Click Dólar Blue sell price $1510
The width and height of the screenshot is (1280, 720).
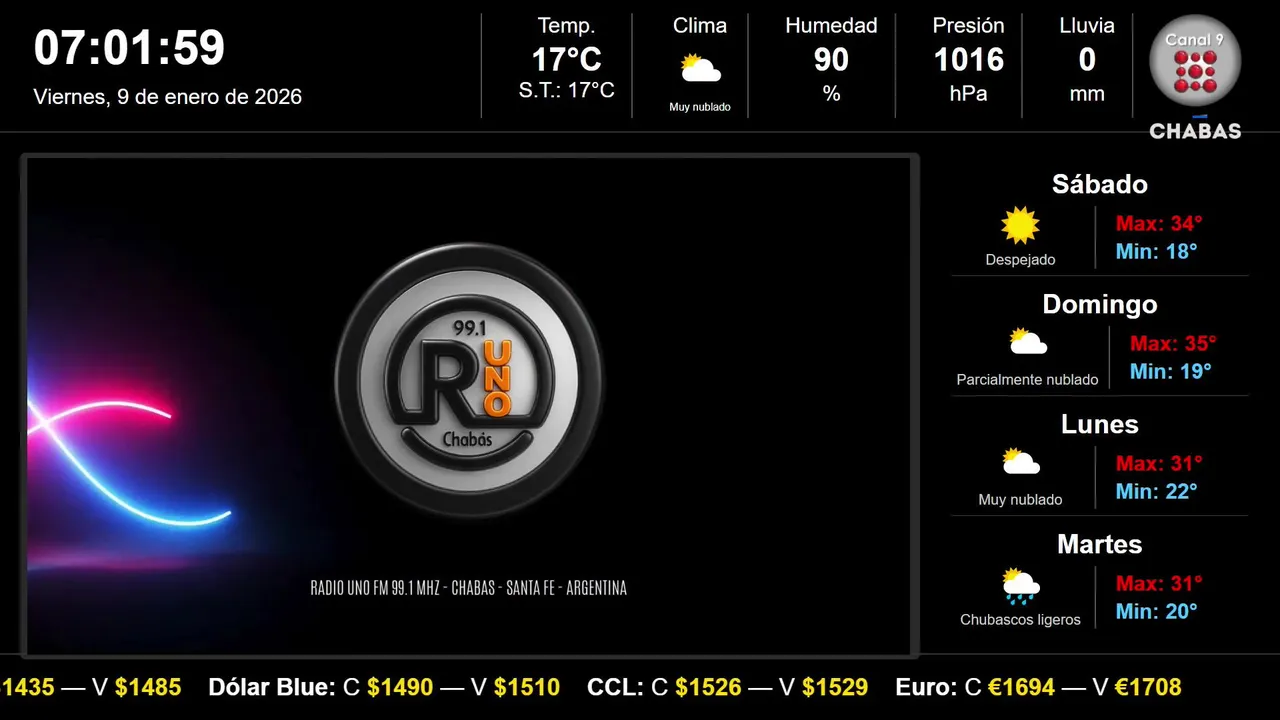click(x=527, y=687)
